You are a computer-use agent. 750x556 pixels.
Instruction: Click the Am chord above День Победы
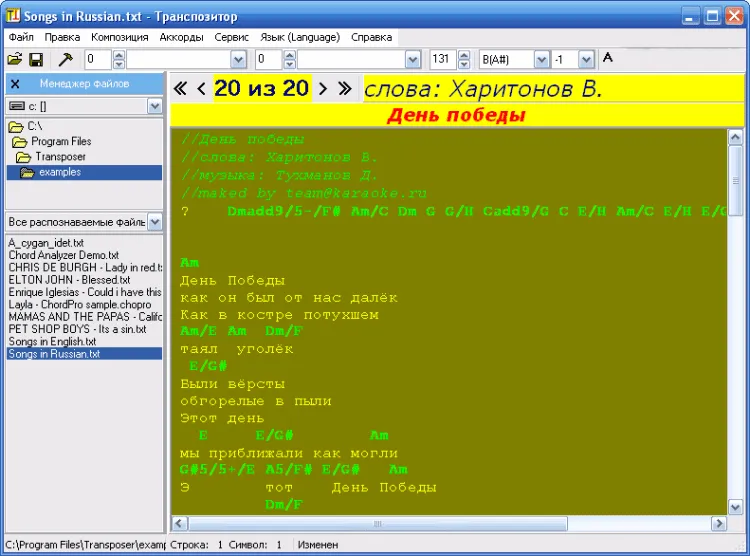[x=189, y=263]
